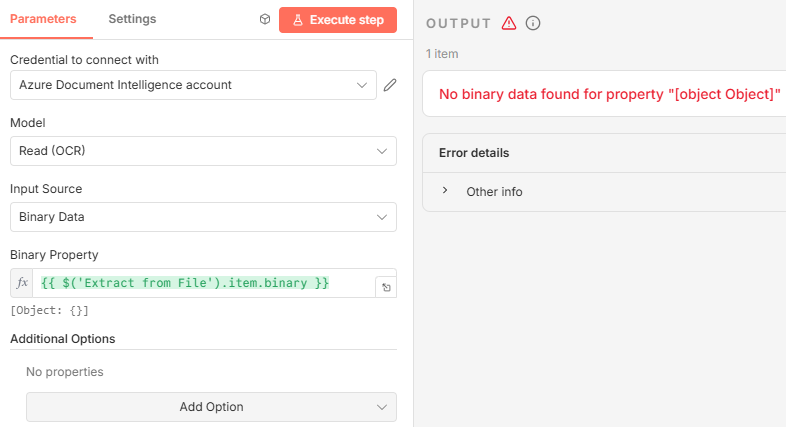Open the expression editor icon in Binary Property field
This screenshot has width=786, height=427.
(384, 287)
